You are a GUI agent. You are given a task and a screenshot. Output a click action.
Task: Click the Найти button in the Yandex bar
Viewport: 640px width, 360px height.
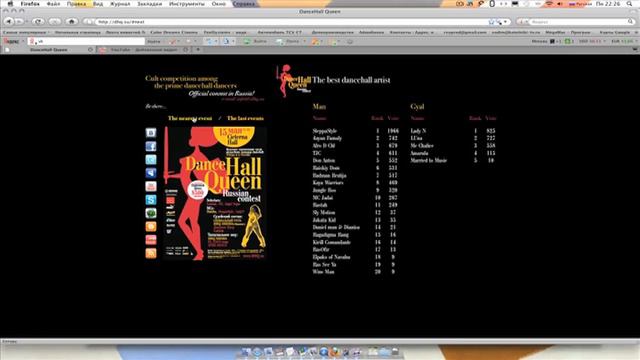154,41
